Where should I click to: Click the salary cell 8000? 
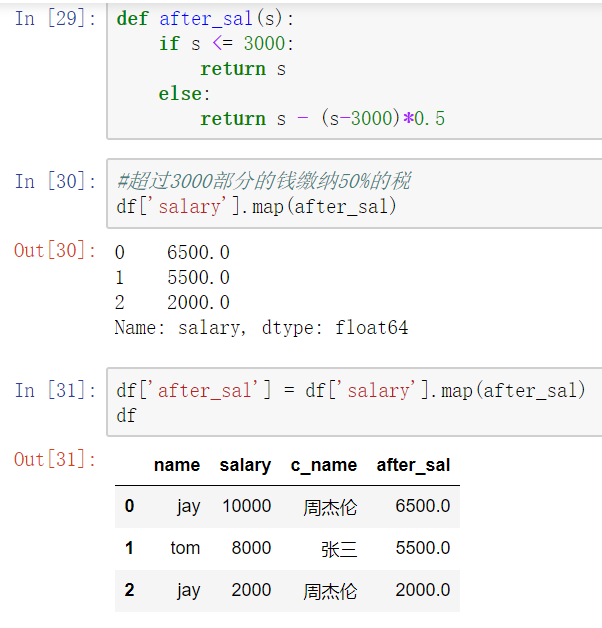click(252, 548)
